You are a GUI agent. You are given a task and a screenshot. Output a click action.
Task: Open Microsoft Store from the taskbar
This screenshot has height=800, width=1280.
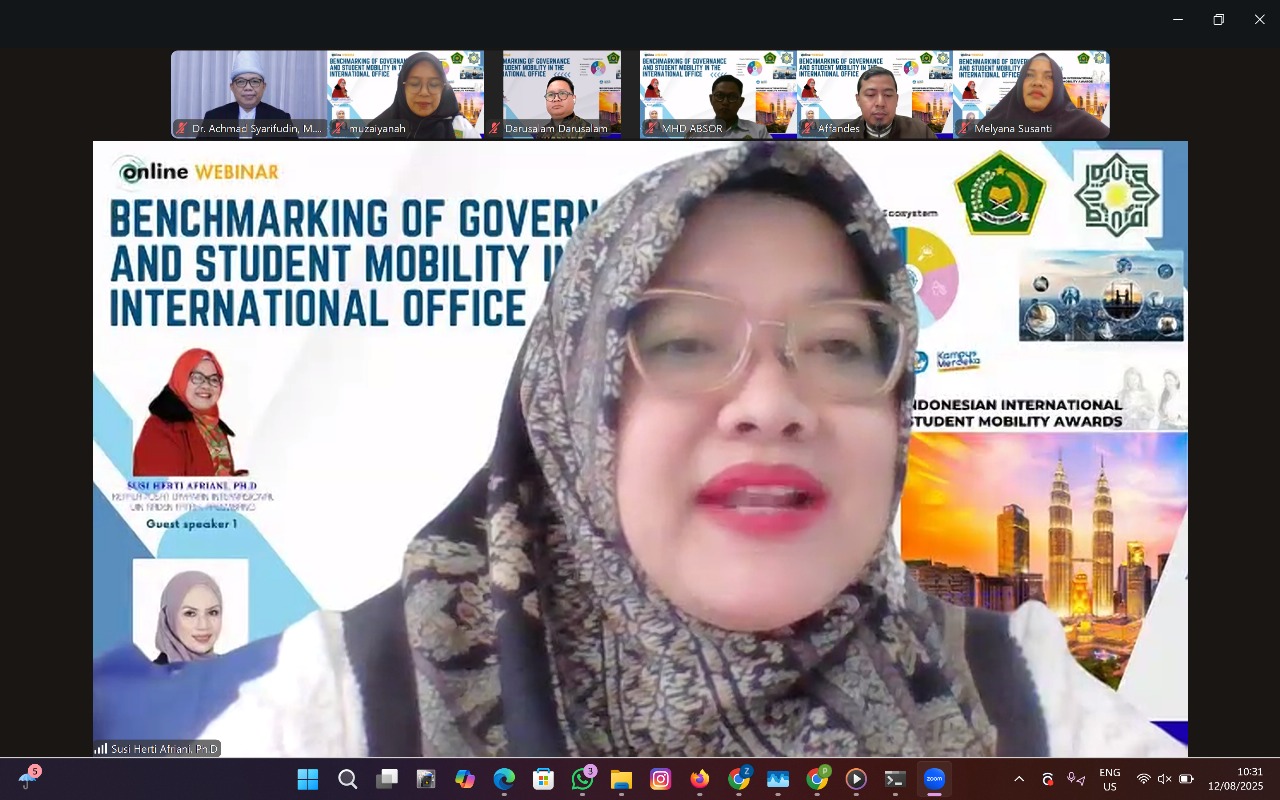pos(543,779)
